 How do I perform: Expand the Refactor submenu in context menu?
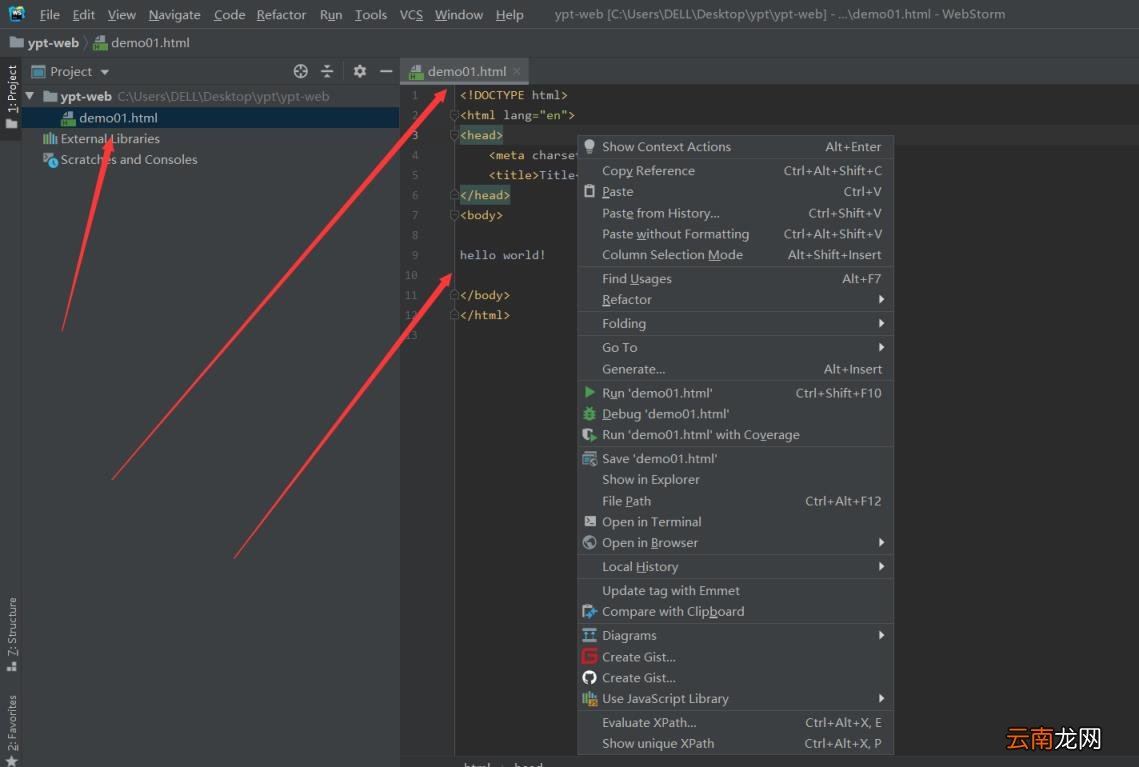coord(735,300)
